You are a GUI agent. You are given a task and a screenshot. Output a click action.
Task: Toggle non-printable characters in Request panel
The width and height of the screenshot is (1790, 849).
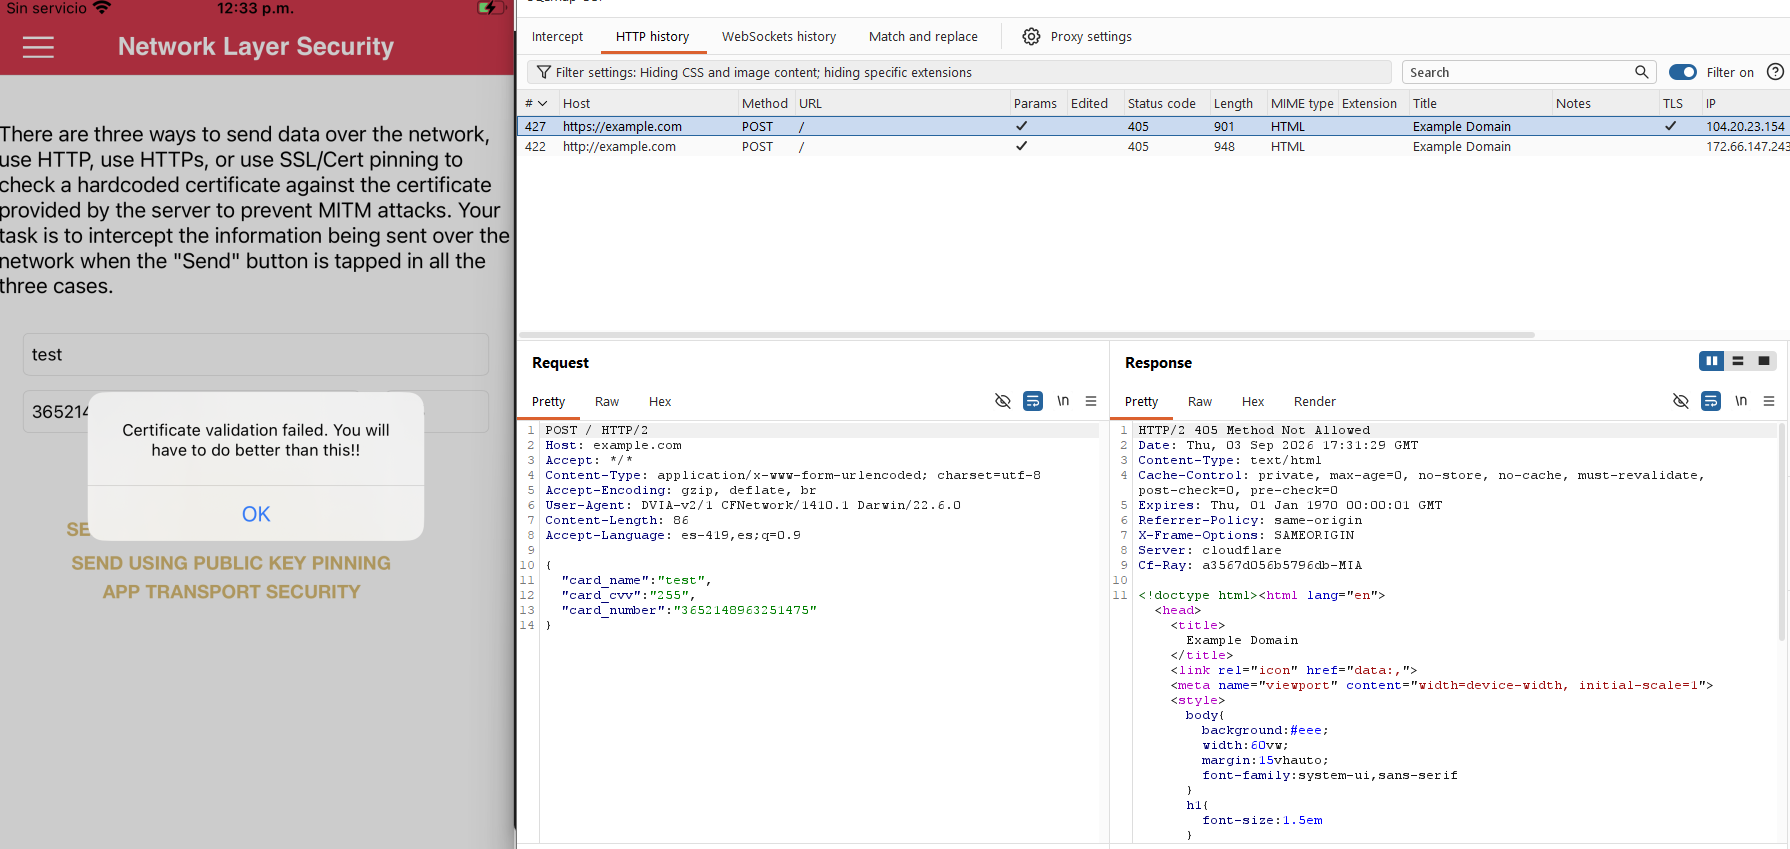pyautogui.click(x=1003, y=401)
